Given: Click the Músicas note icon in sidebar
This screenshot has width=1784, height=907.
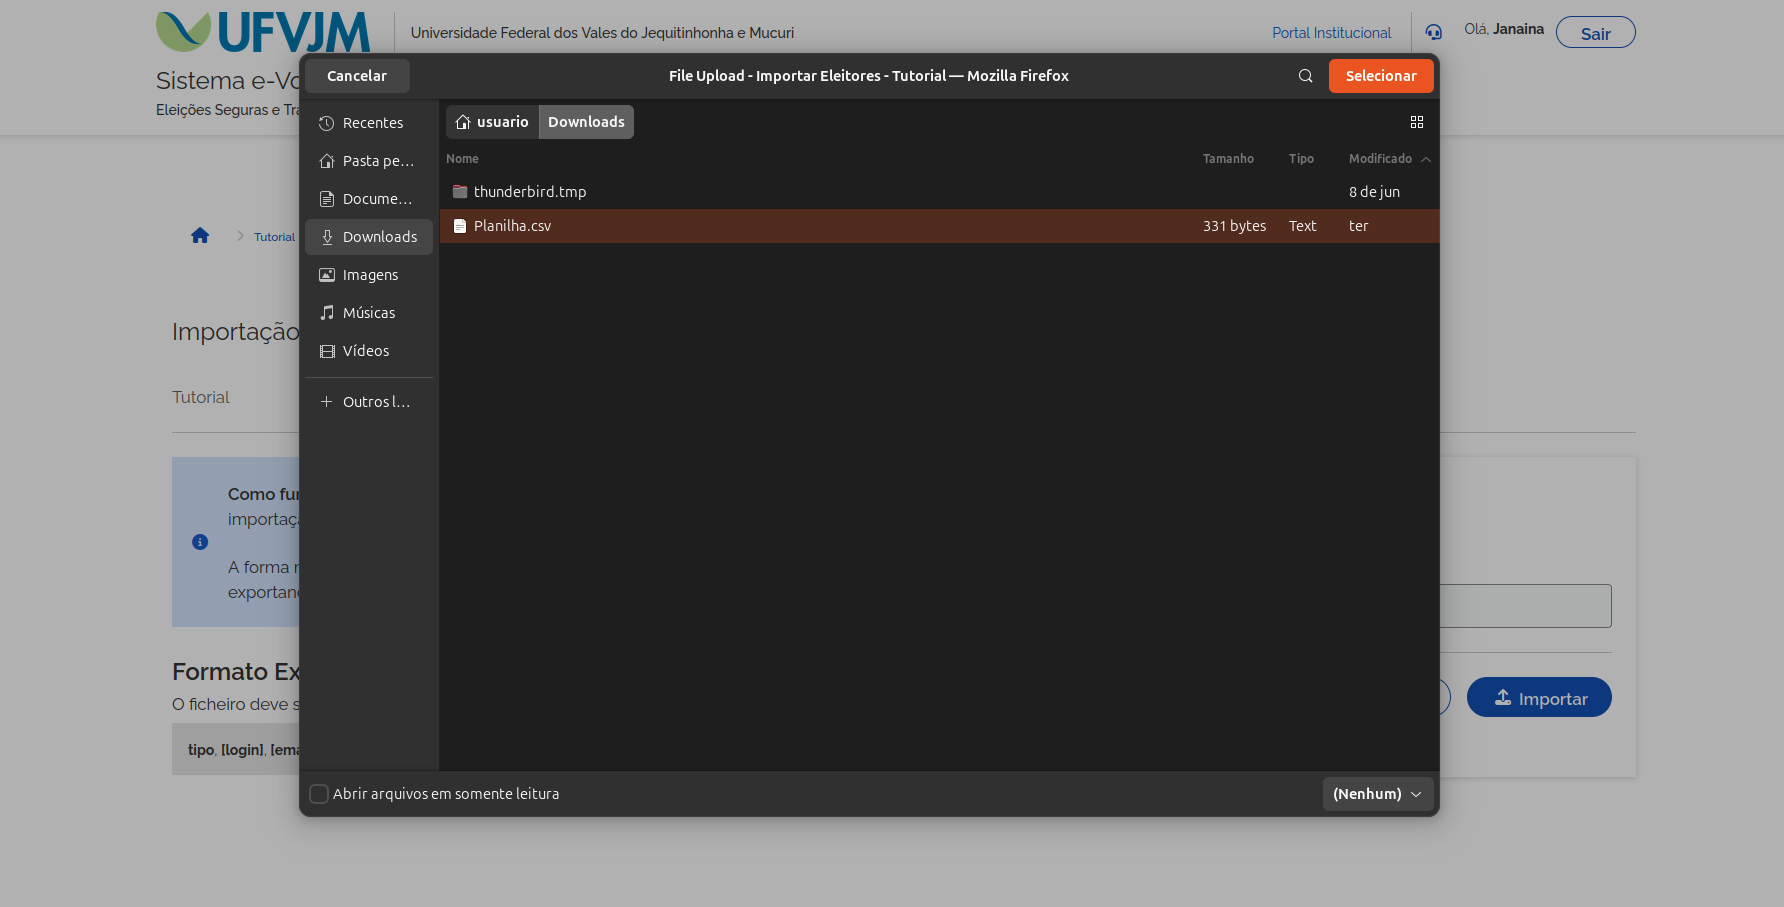Looking at the screenshot, I should click(327, 313).
